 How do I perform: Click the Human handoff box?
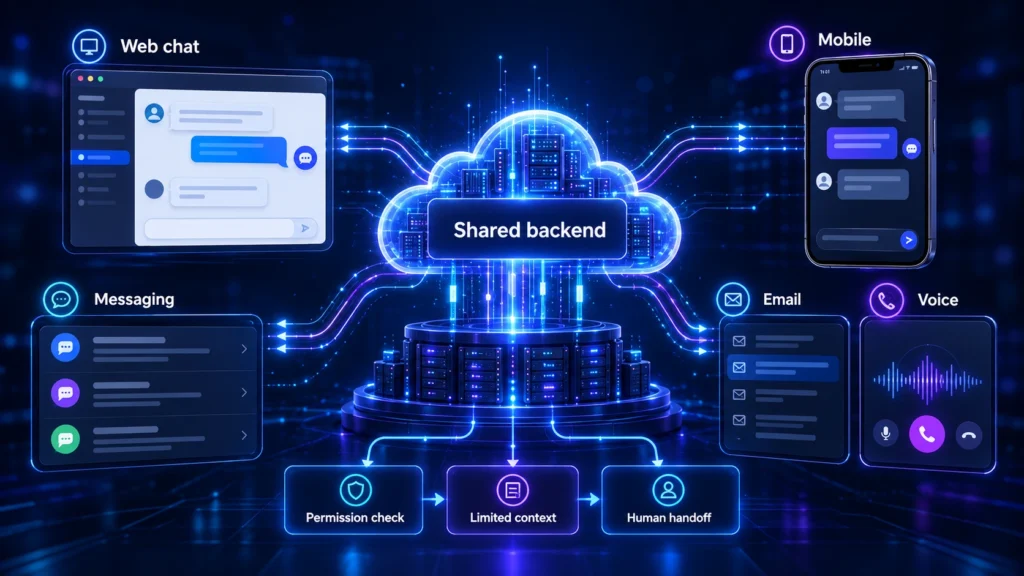[670, 500]
